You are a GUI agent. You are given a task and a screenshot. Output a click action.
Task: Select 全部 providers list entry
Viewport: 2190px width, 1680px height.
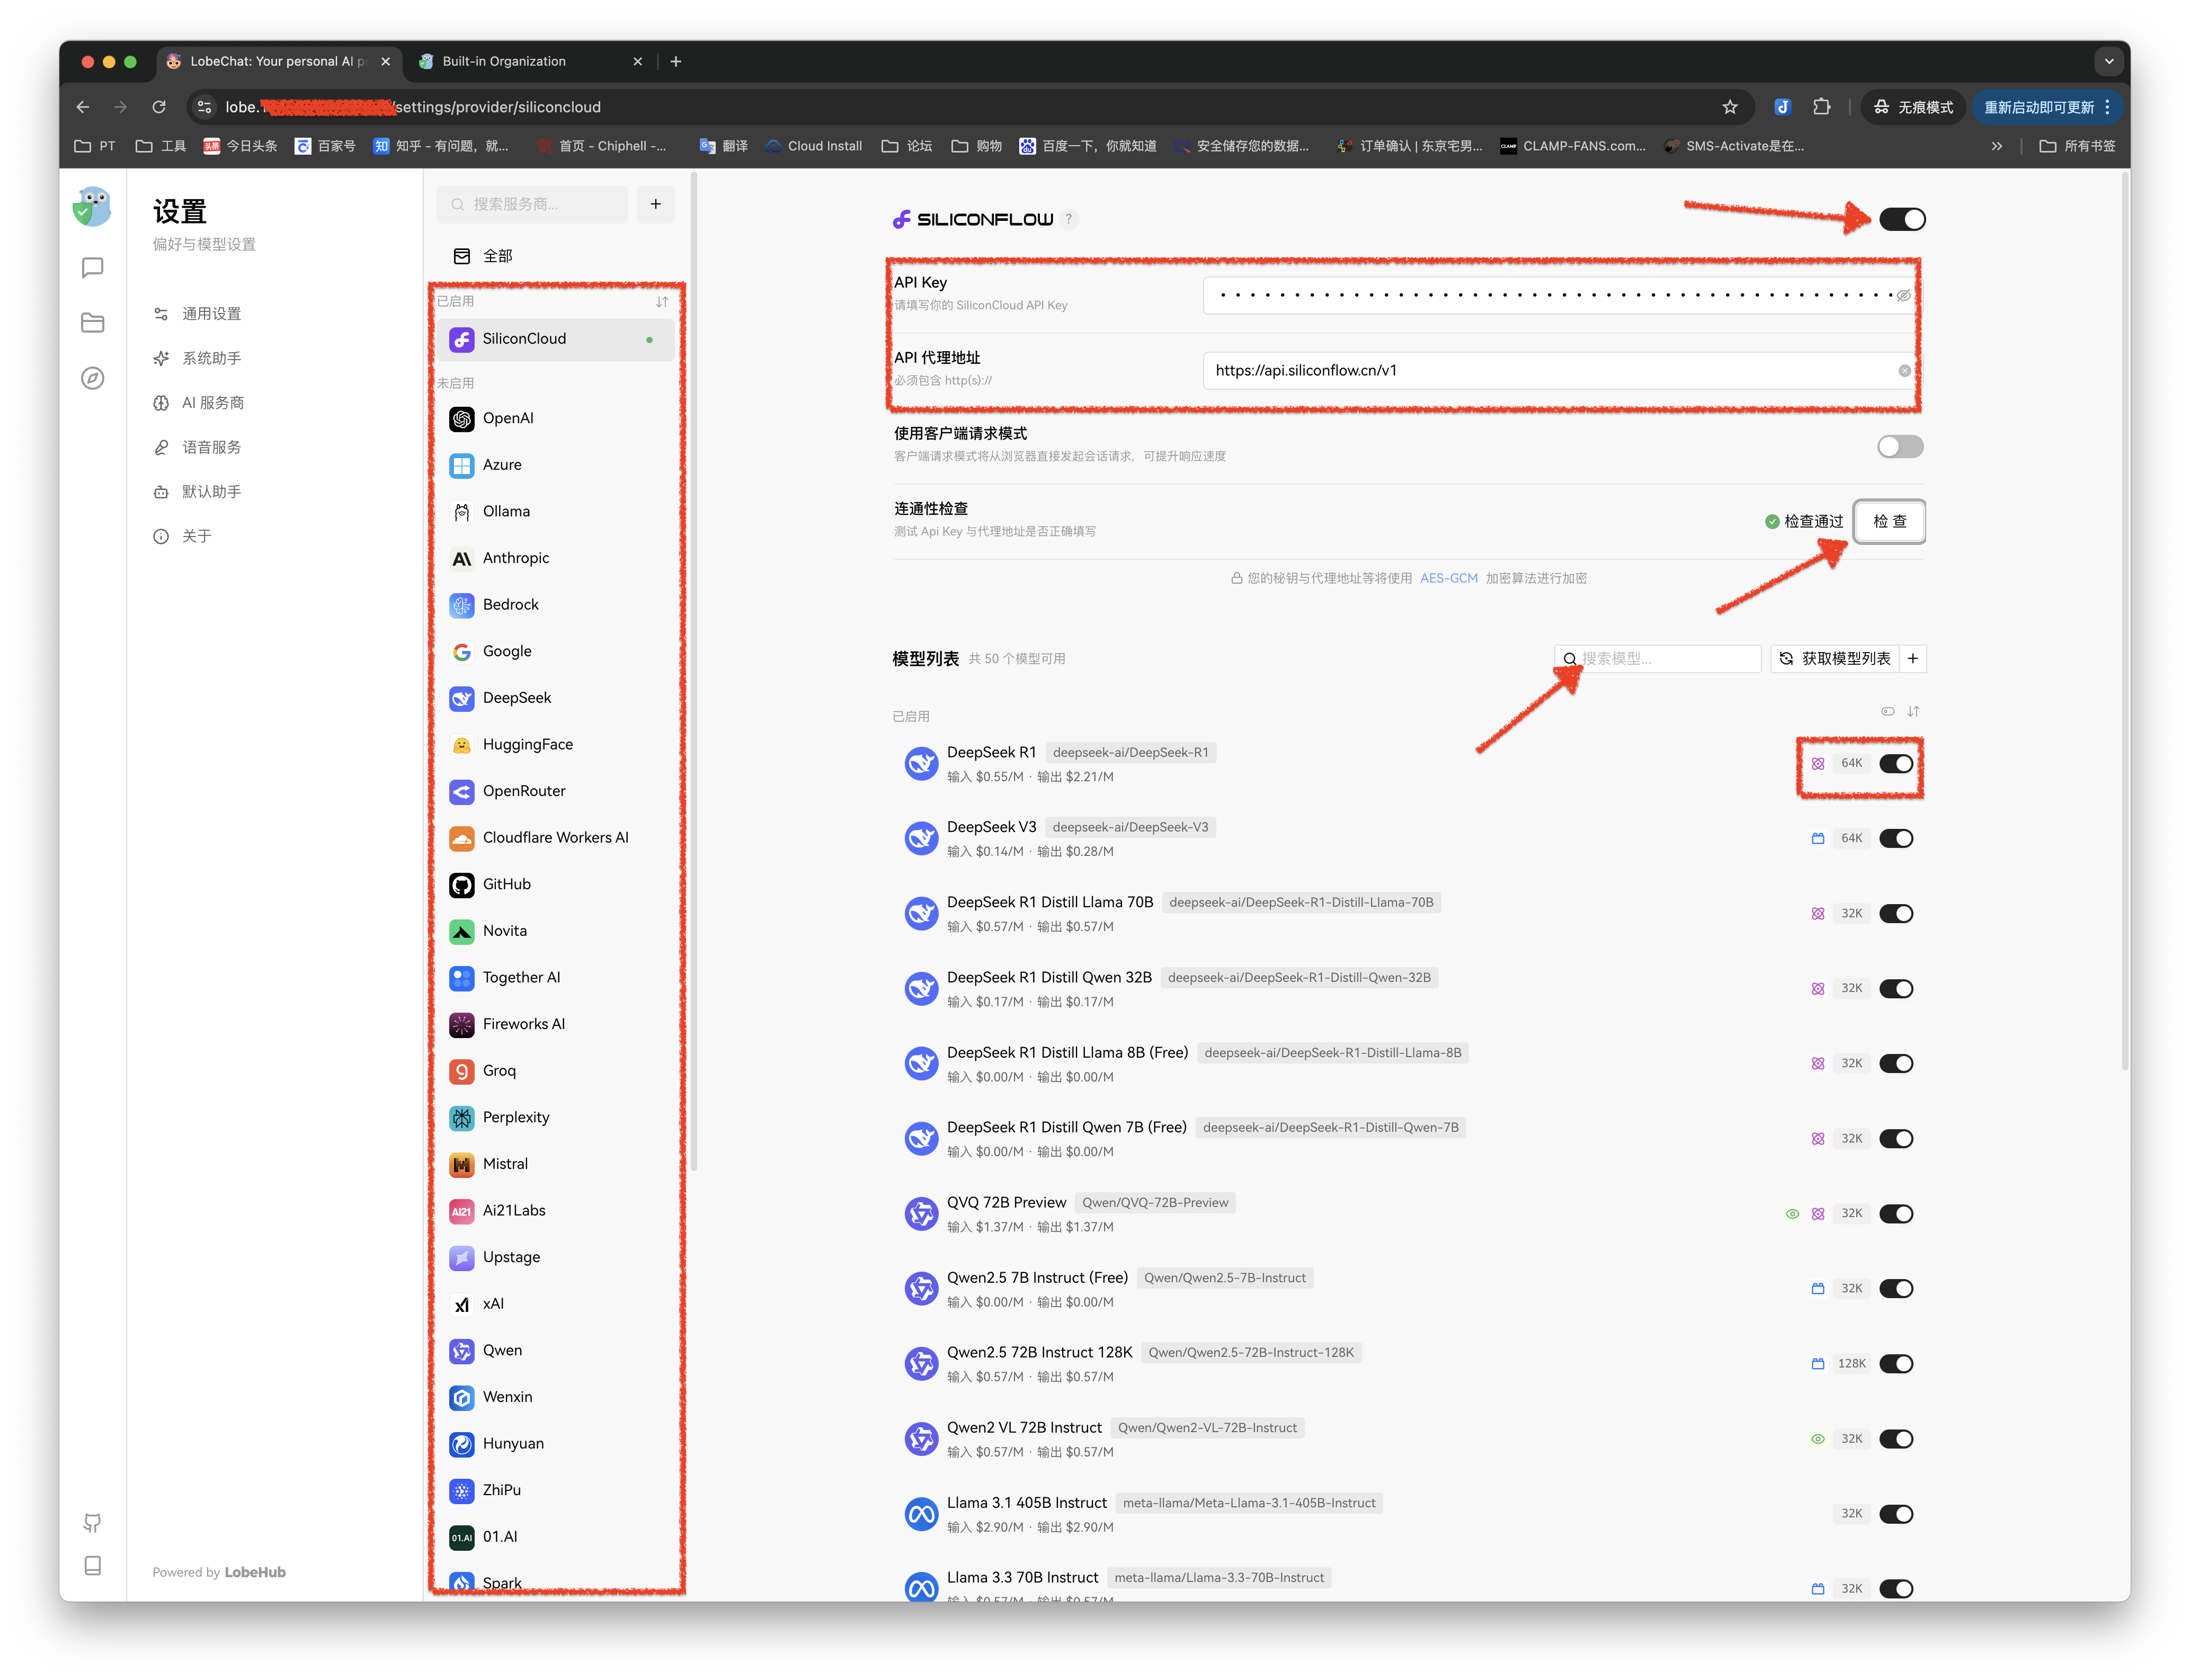[x=555, y=256]
